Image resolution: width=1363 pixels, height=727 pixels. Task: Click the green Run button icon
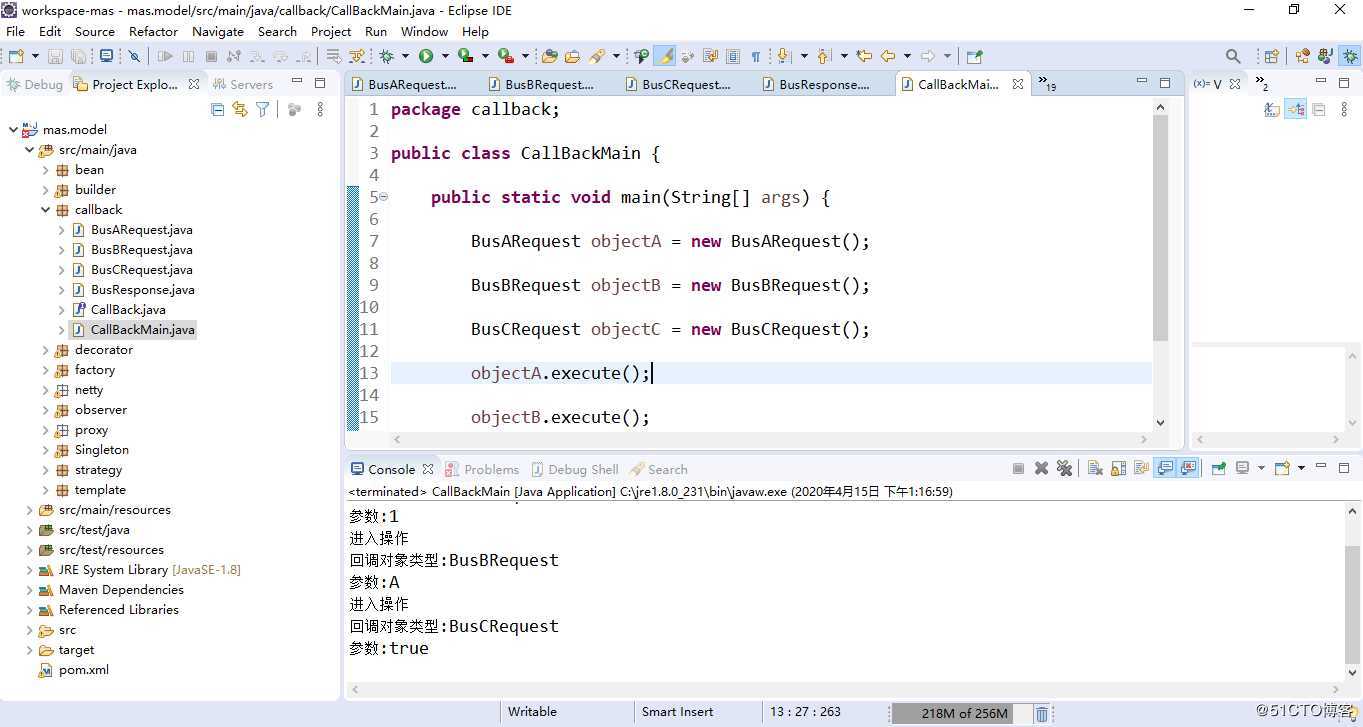tap(426, 57)
